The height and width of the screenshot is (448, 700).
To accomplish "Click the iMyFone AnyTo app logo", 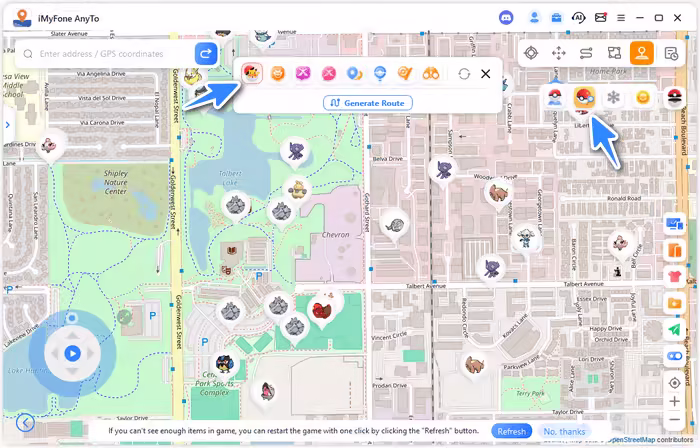I will [22, 18].
